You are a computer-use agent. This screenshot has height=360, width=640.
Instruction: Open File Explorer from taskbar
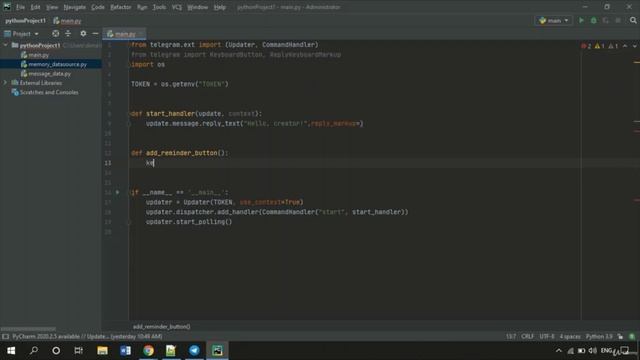coord(102,351)
